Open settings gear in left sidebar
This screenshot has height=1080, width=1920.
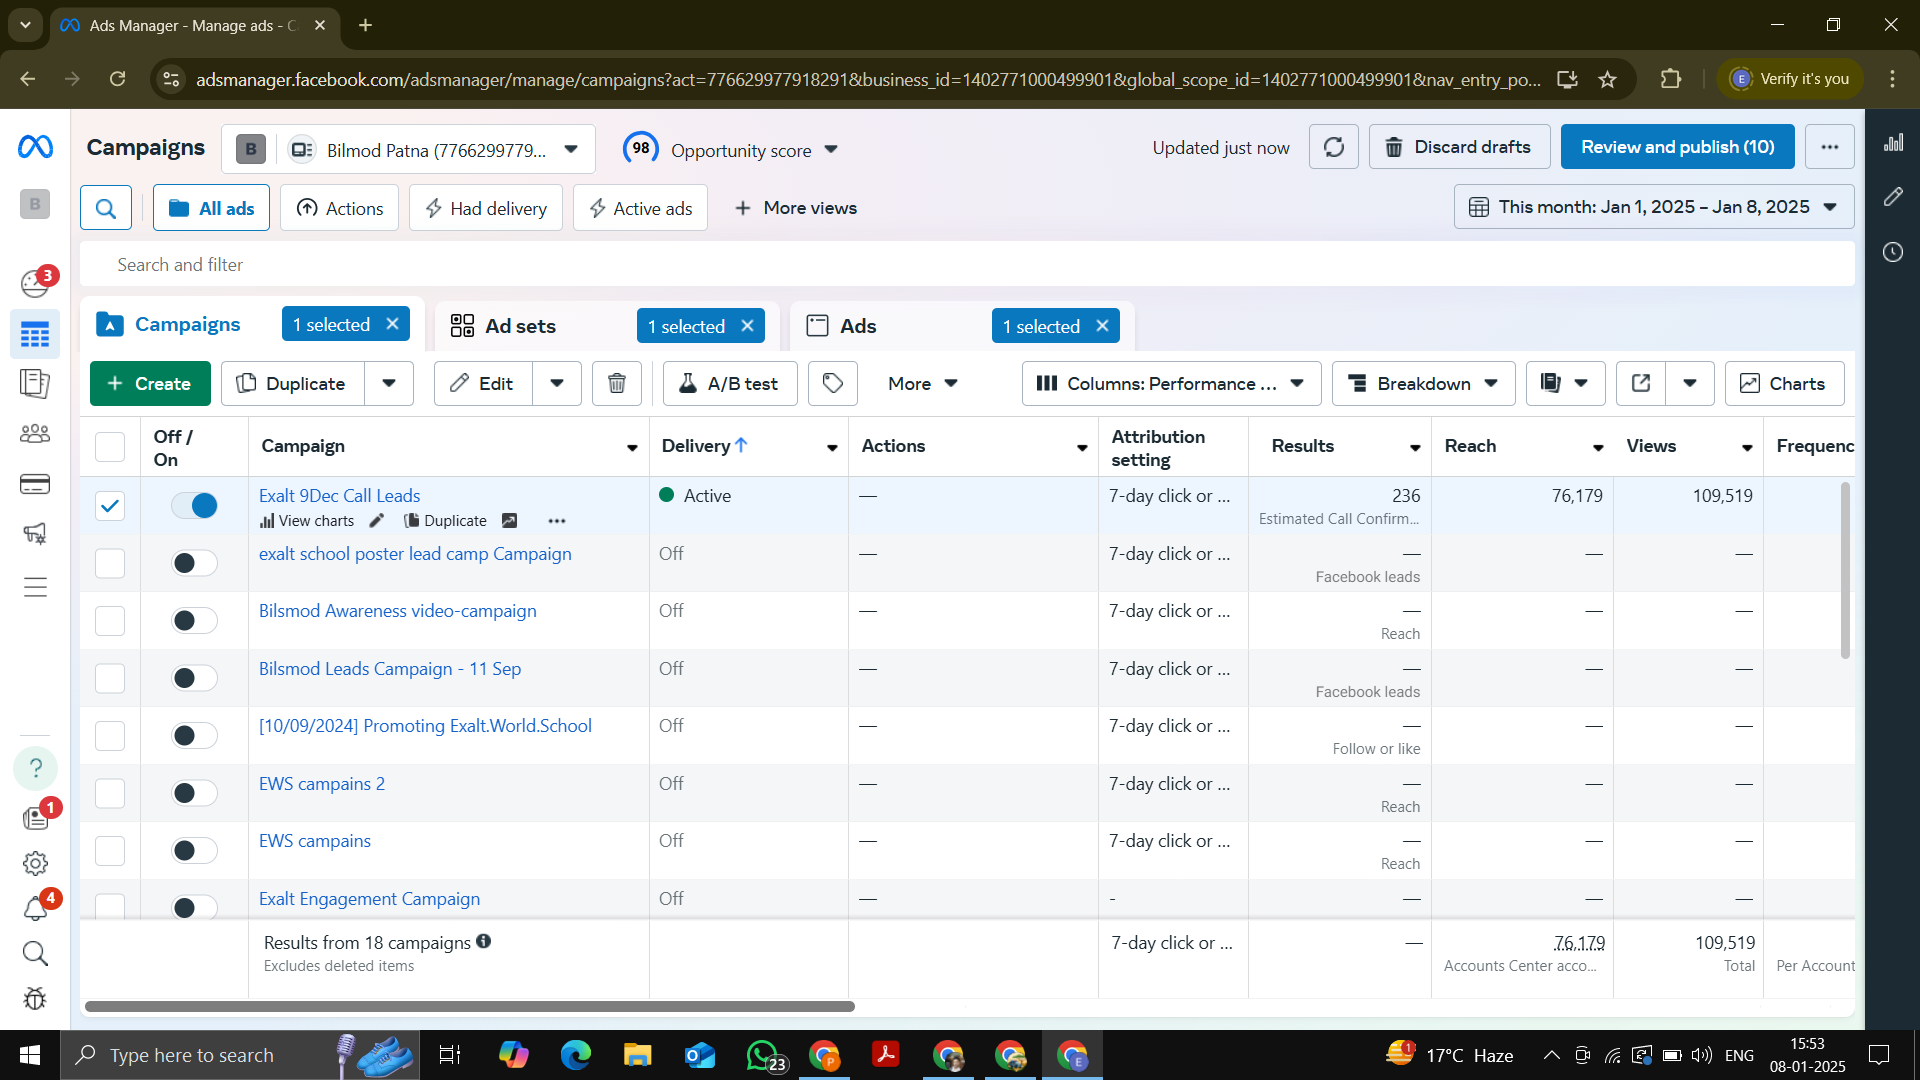(x=35, y=863)
